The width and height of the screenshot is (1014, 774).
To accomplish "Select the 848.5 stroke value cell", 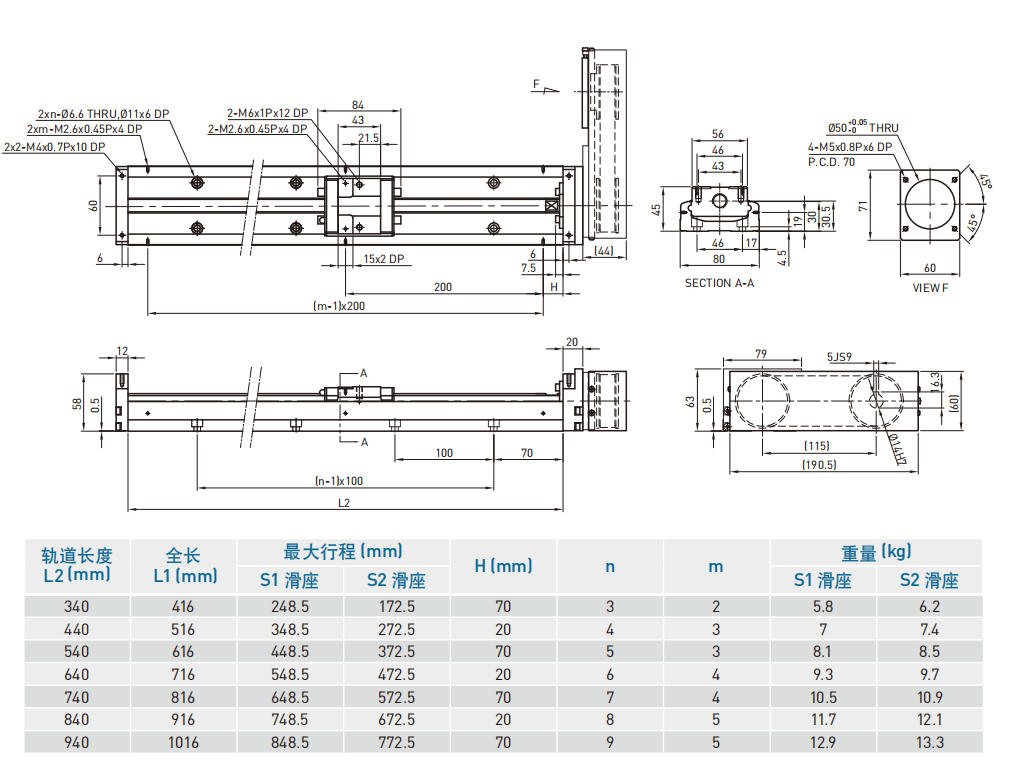I will click(x=289, y=742).
